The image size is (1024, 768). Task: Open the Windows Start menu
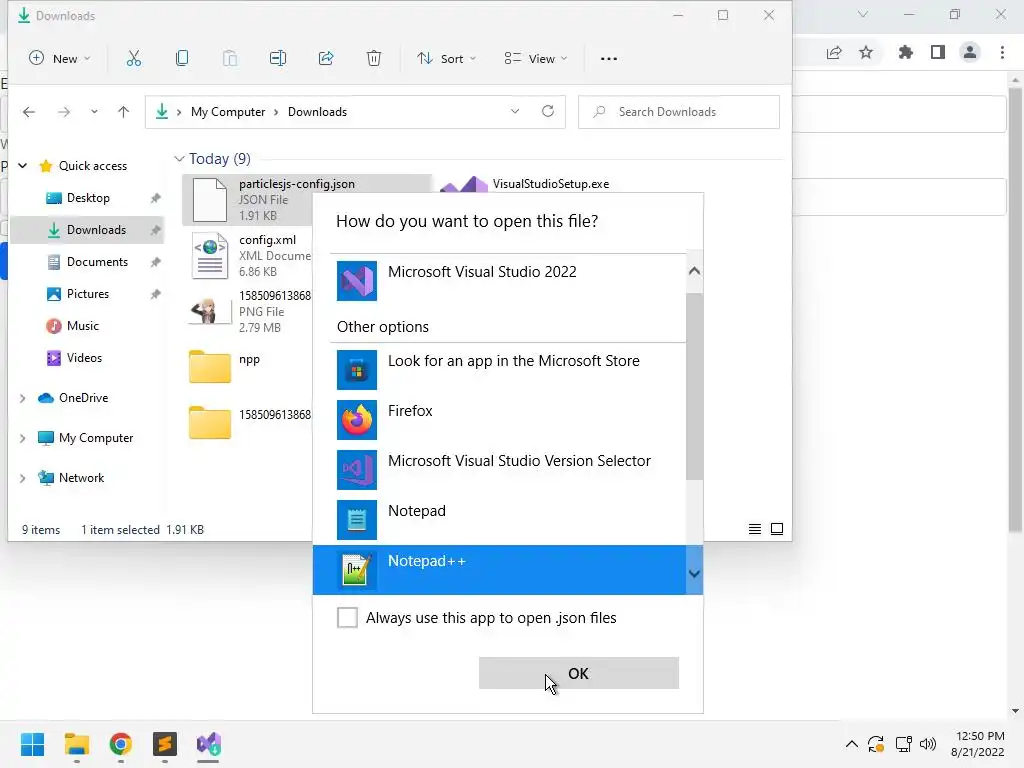[32, 744]
